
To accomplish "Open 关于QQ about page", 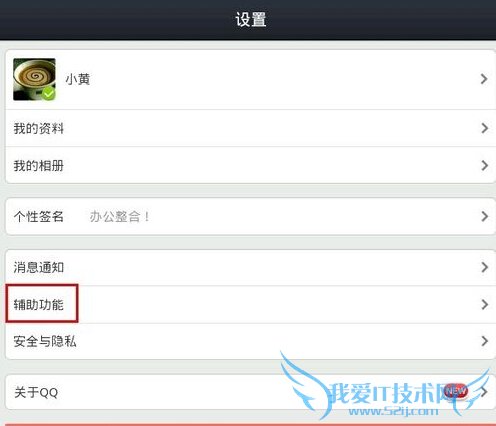I will [x=250, y=392].
